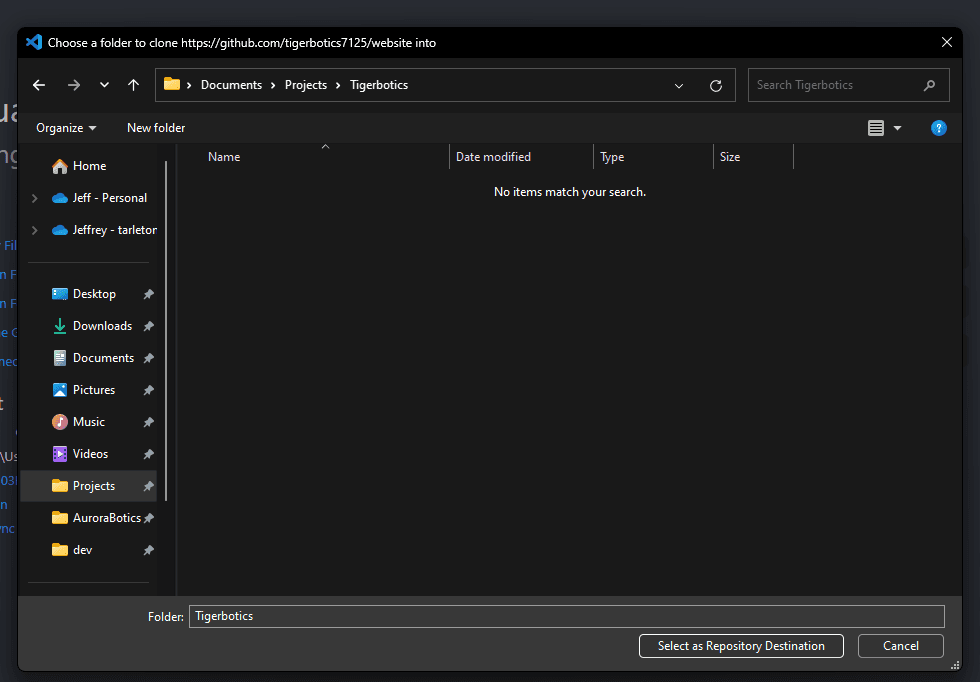
Task: Open the recent locations dropdown
Action: (x=104, y=85)
